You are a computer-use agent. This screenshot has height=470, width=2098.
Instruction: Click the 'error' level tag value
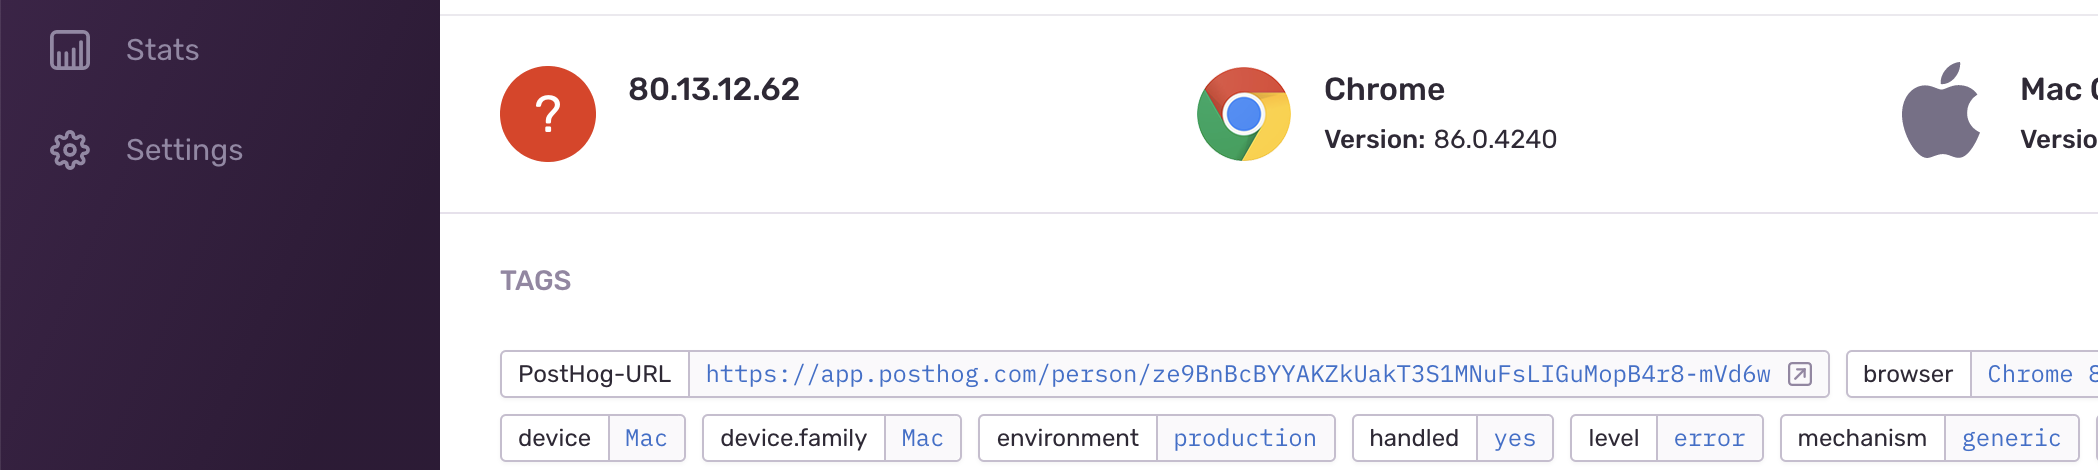pos(1708,438)
